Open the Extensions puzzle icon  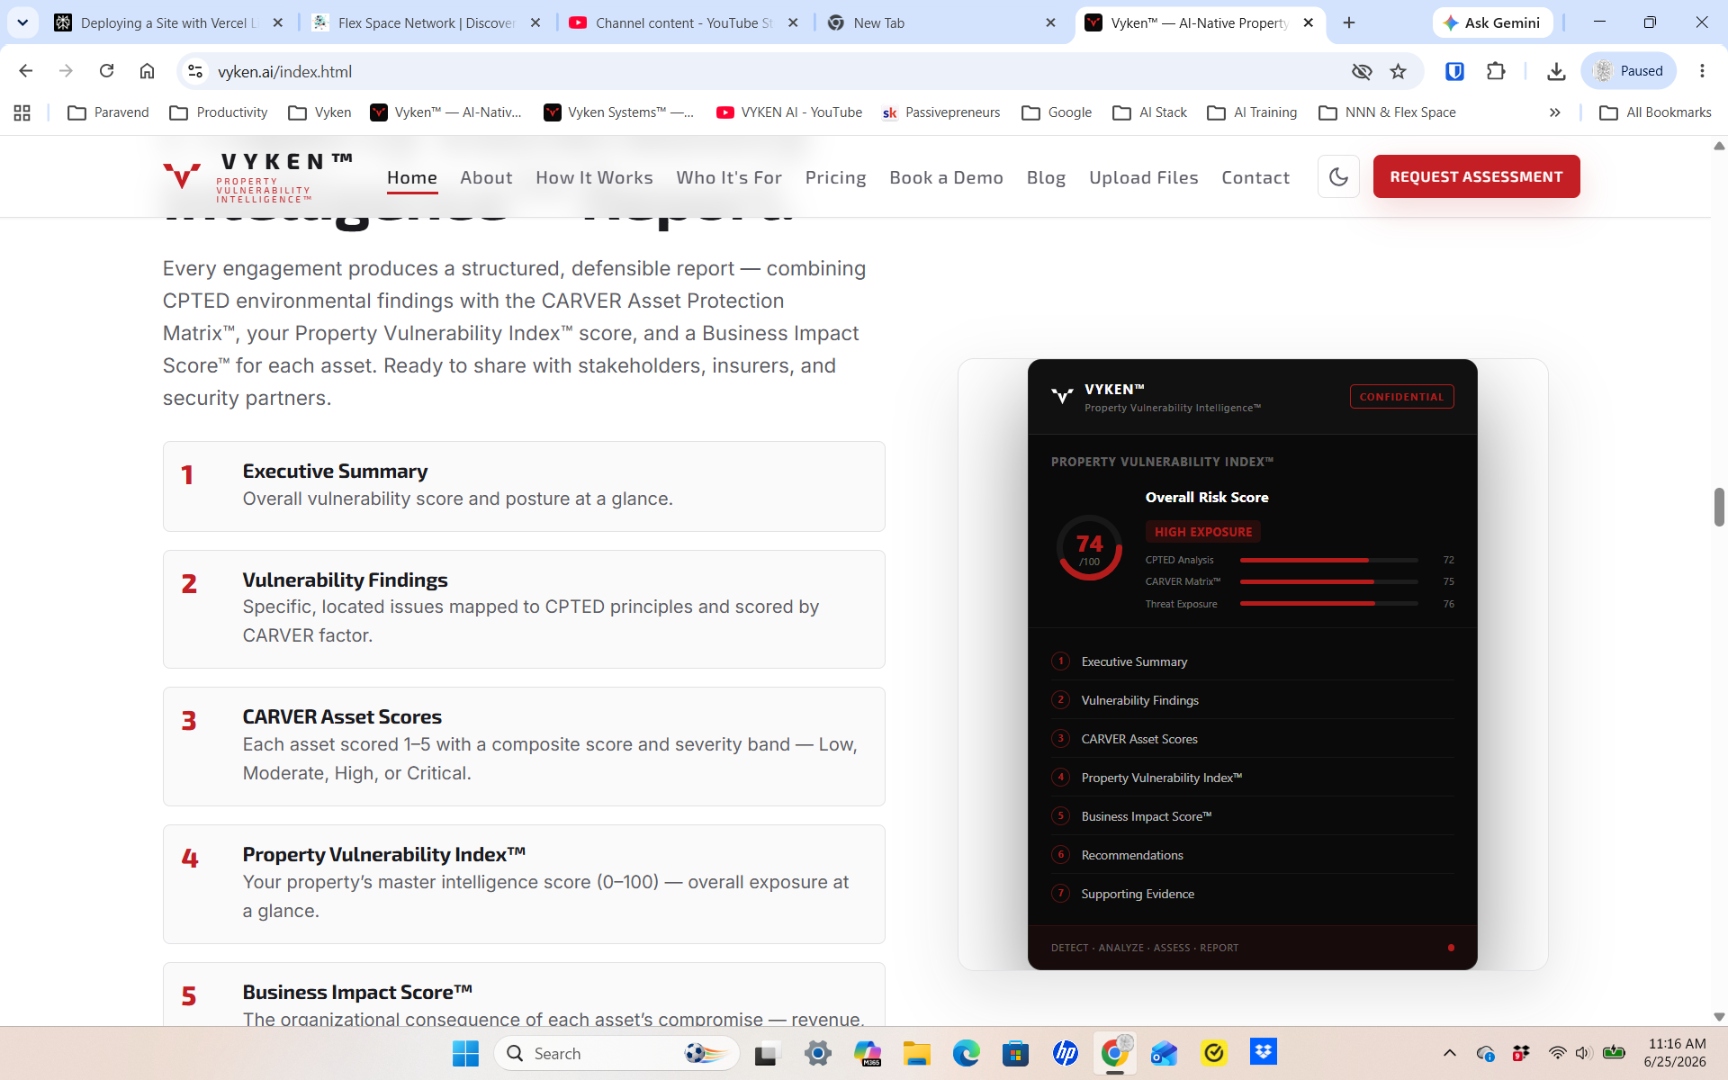coord(1496,71)
